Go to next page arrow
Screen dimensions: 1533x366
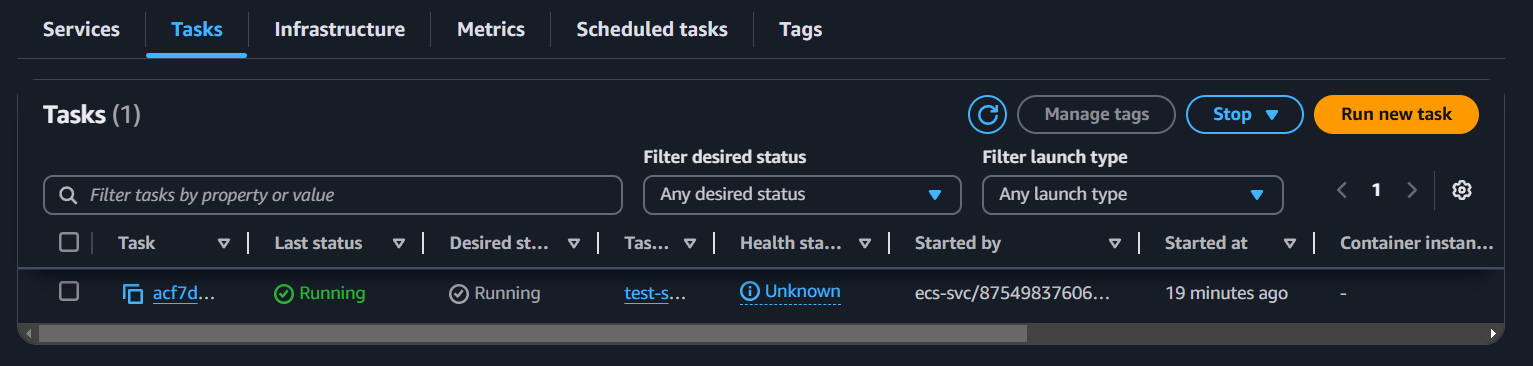click(1412, 190)
